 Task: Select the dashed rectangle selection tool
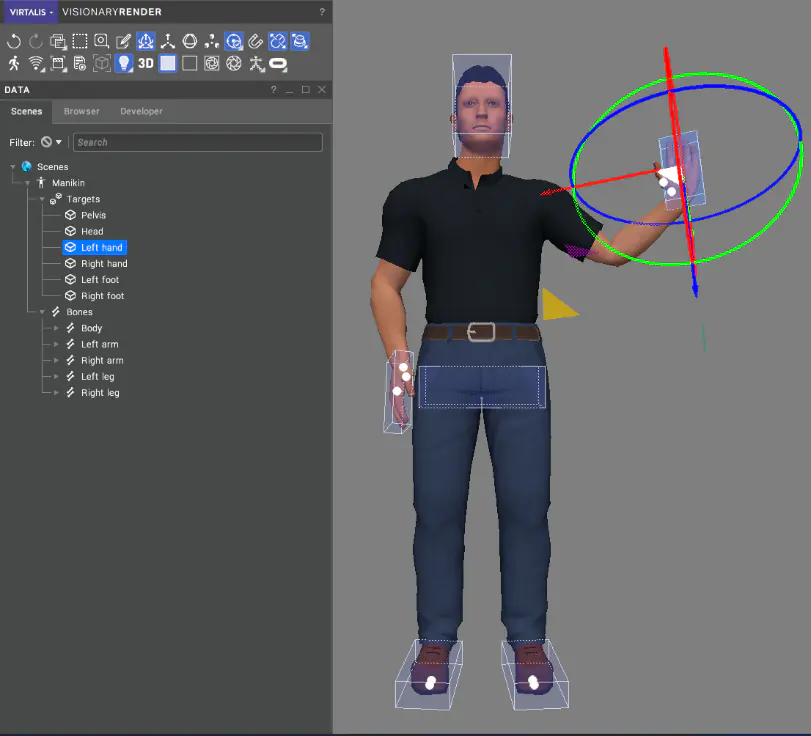click(x=80, y=41)
